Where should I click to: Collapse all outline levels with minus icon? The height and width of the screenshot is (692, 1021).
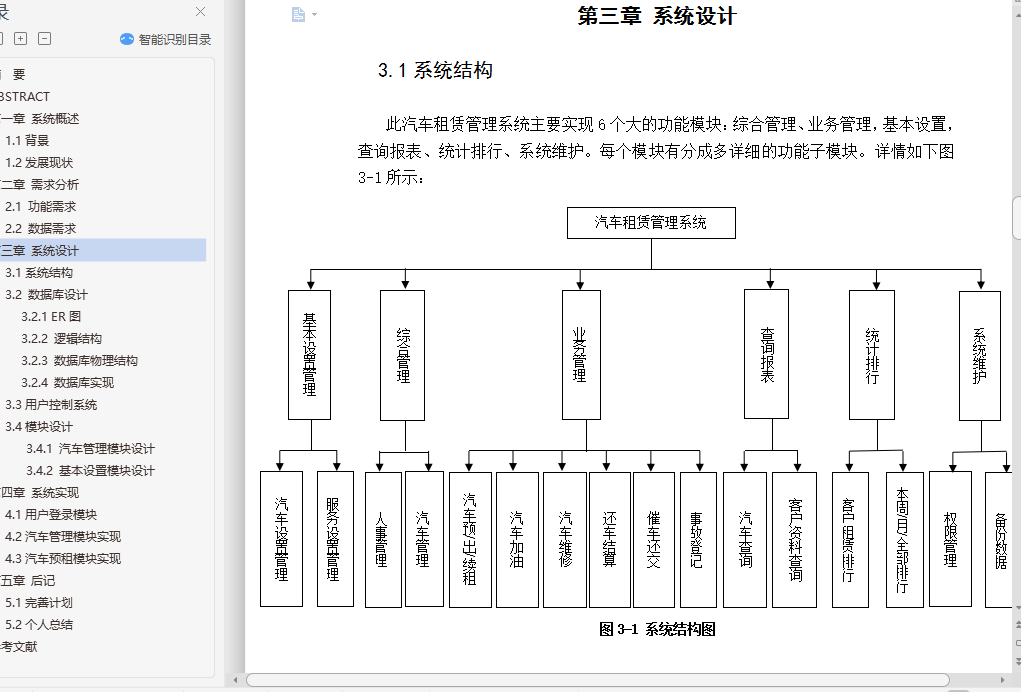pos(44,38)
